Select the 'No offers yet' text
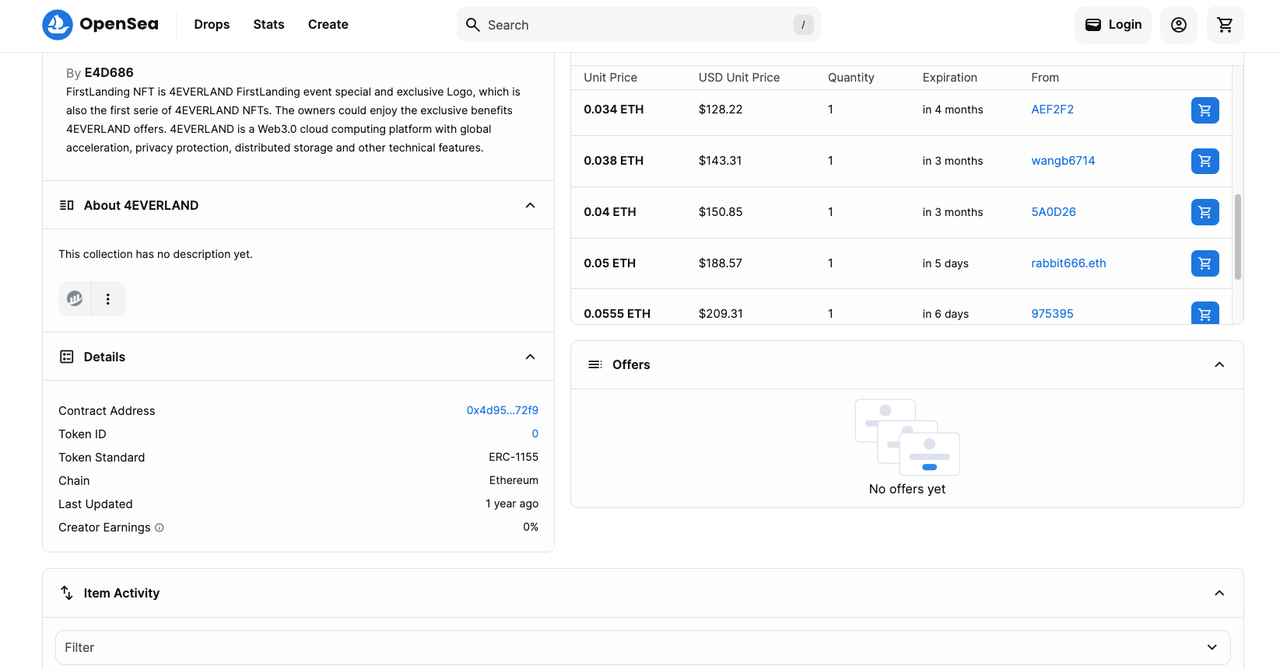The width and height of the screenshot is (1280, 669). pyautogui.click(x=907, y=489)
